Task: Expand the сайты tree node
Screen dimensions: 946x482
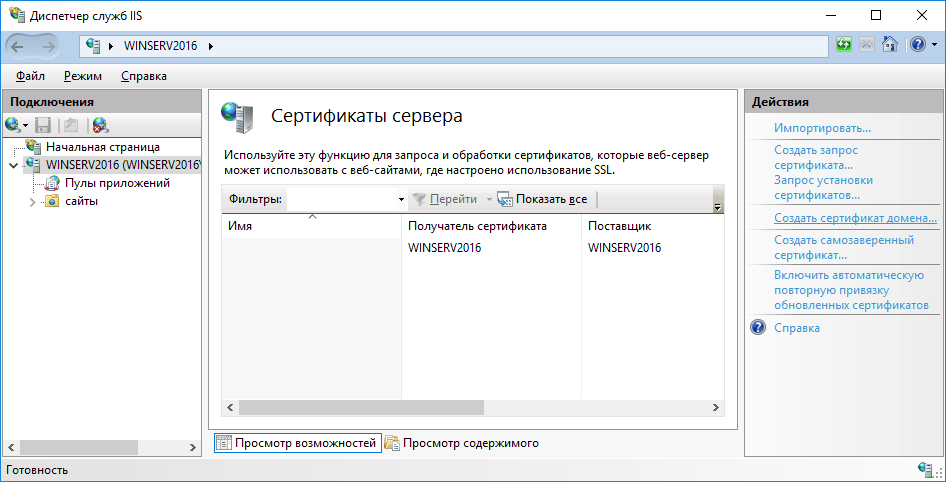Action: point(33,202)
